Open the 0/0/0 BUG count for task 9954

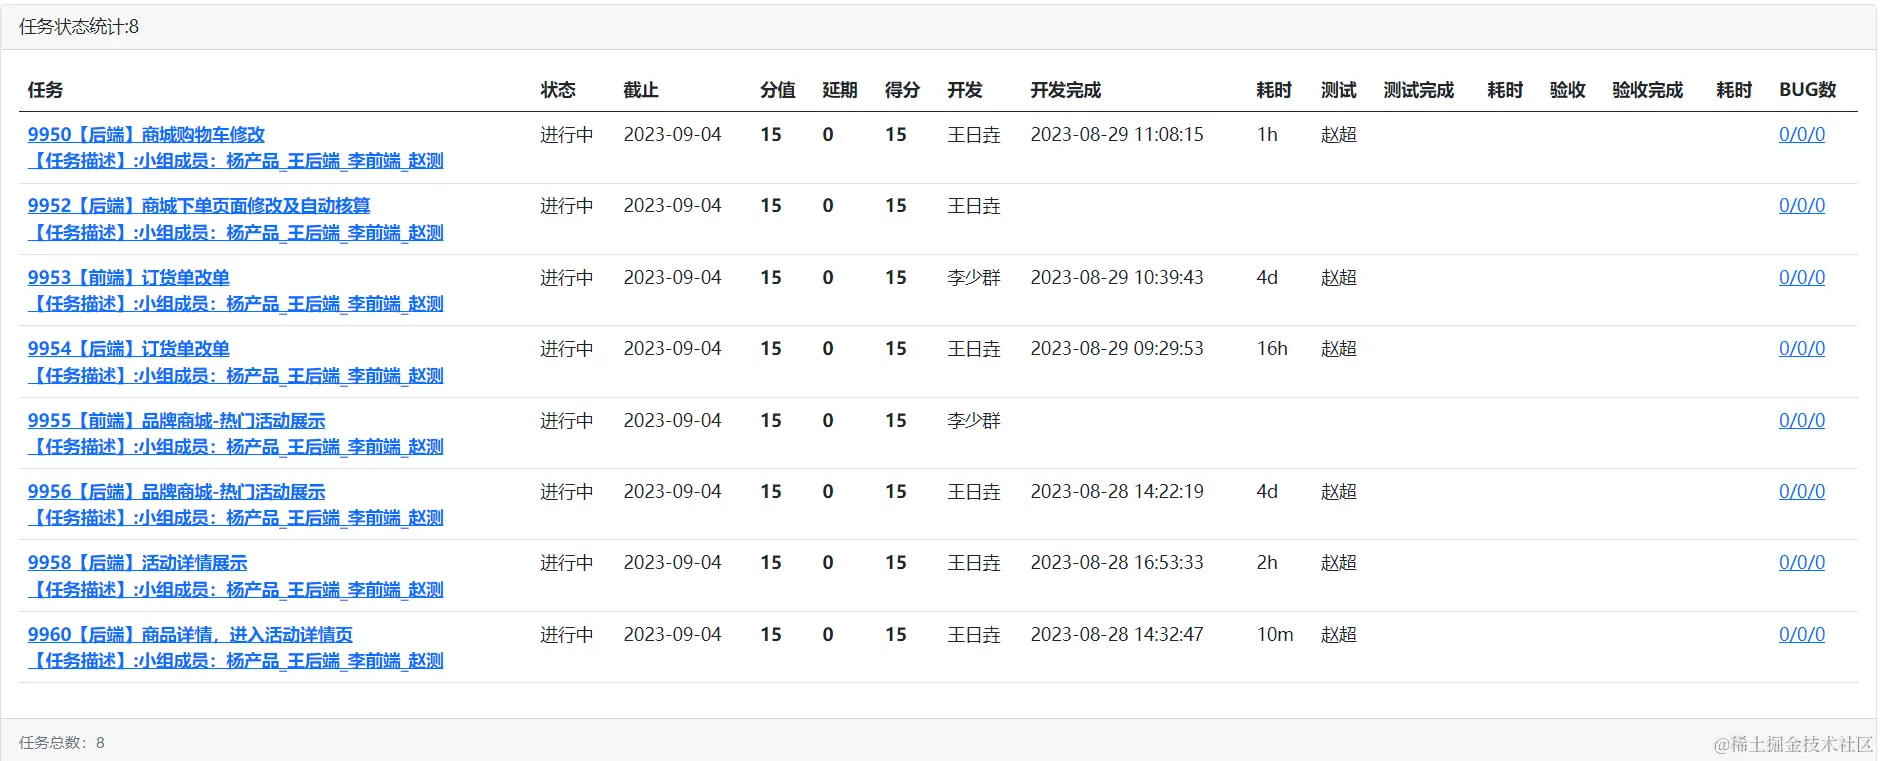click(x=1801, y=348)
